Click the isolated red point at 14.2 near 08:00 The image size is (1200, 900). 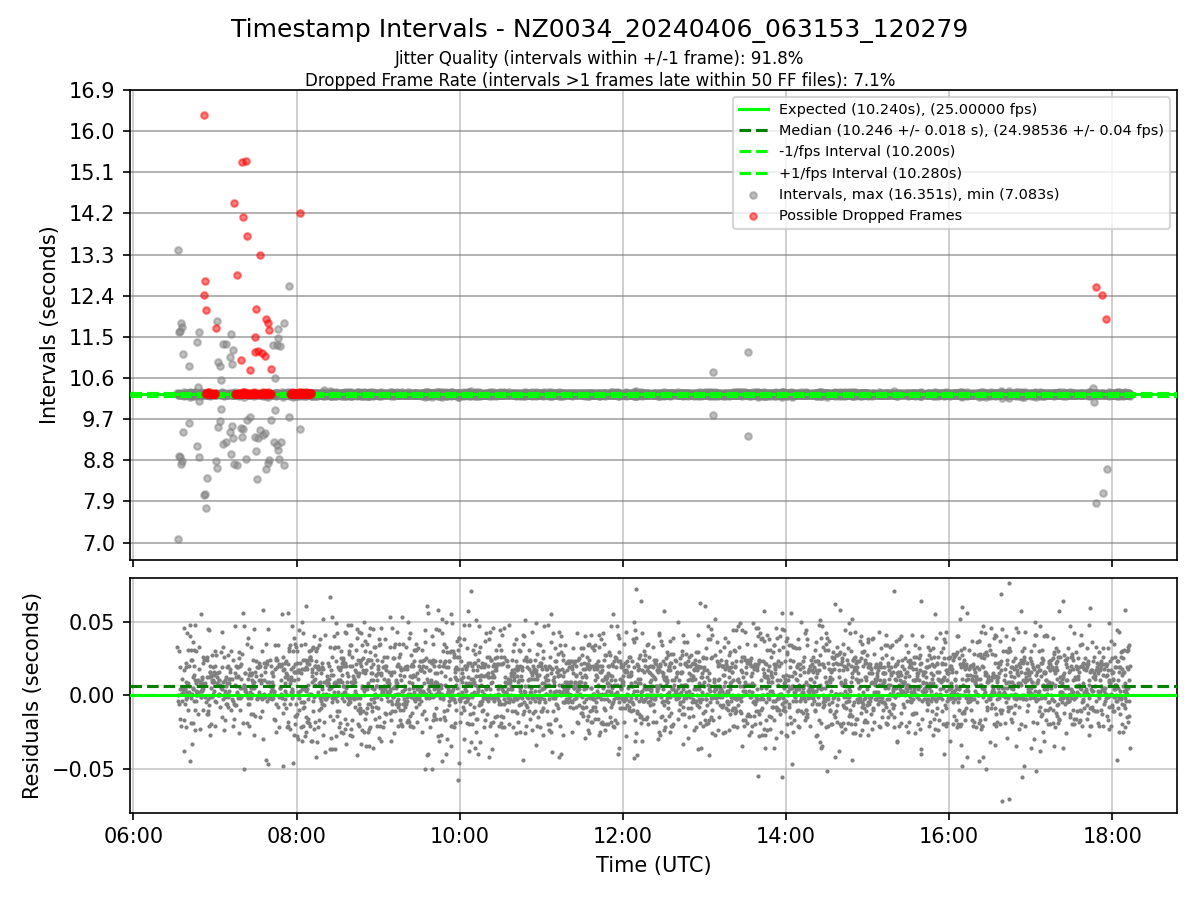(x=300, y=213)
